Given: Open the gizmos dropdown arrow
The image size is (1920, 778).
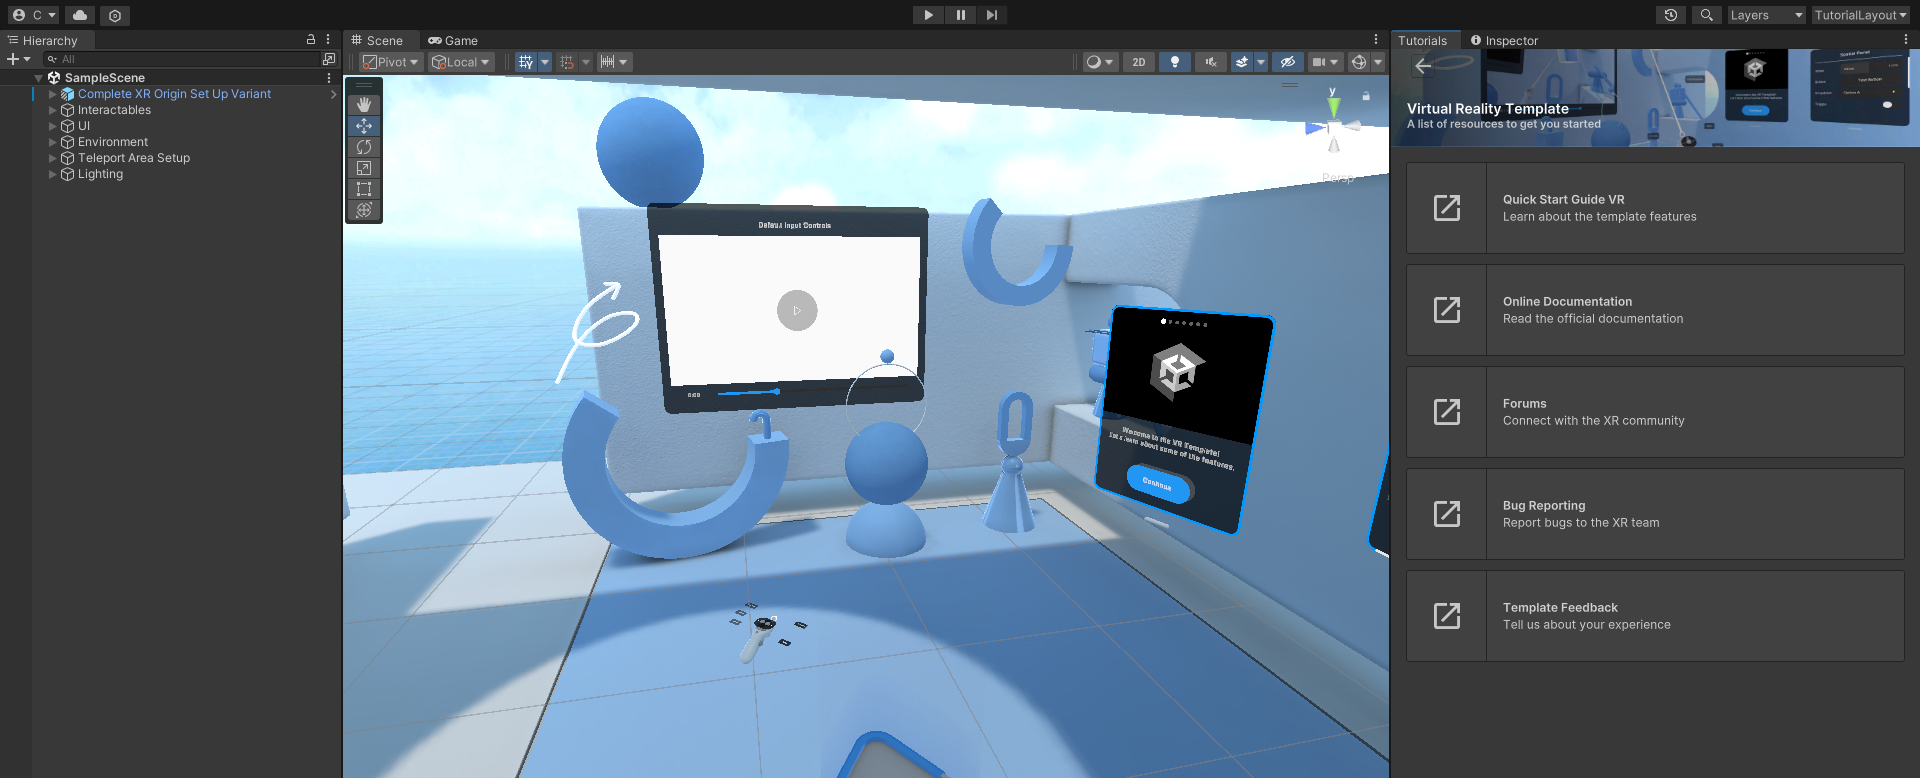Looking at the screenshot, I should (x=1378, y=62).
